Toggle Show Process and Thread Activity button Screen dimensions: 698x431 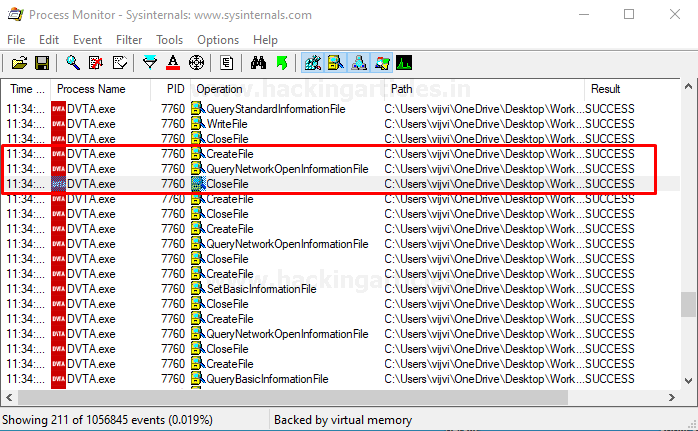click(x=382, y=63)
